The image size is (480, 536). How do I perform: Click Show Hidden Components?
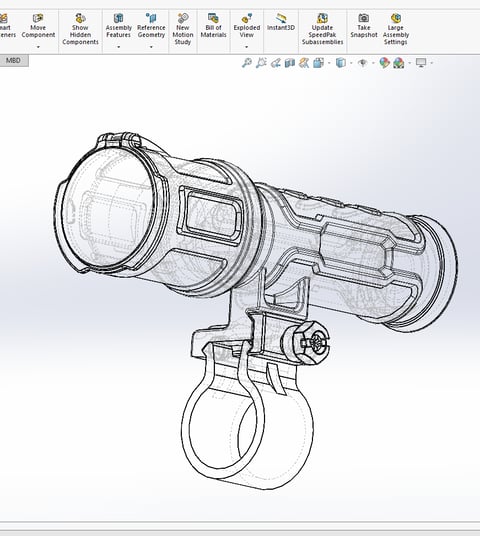click(x=80, y=29)
